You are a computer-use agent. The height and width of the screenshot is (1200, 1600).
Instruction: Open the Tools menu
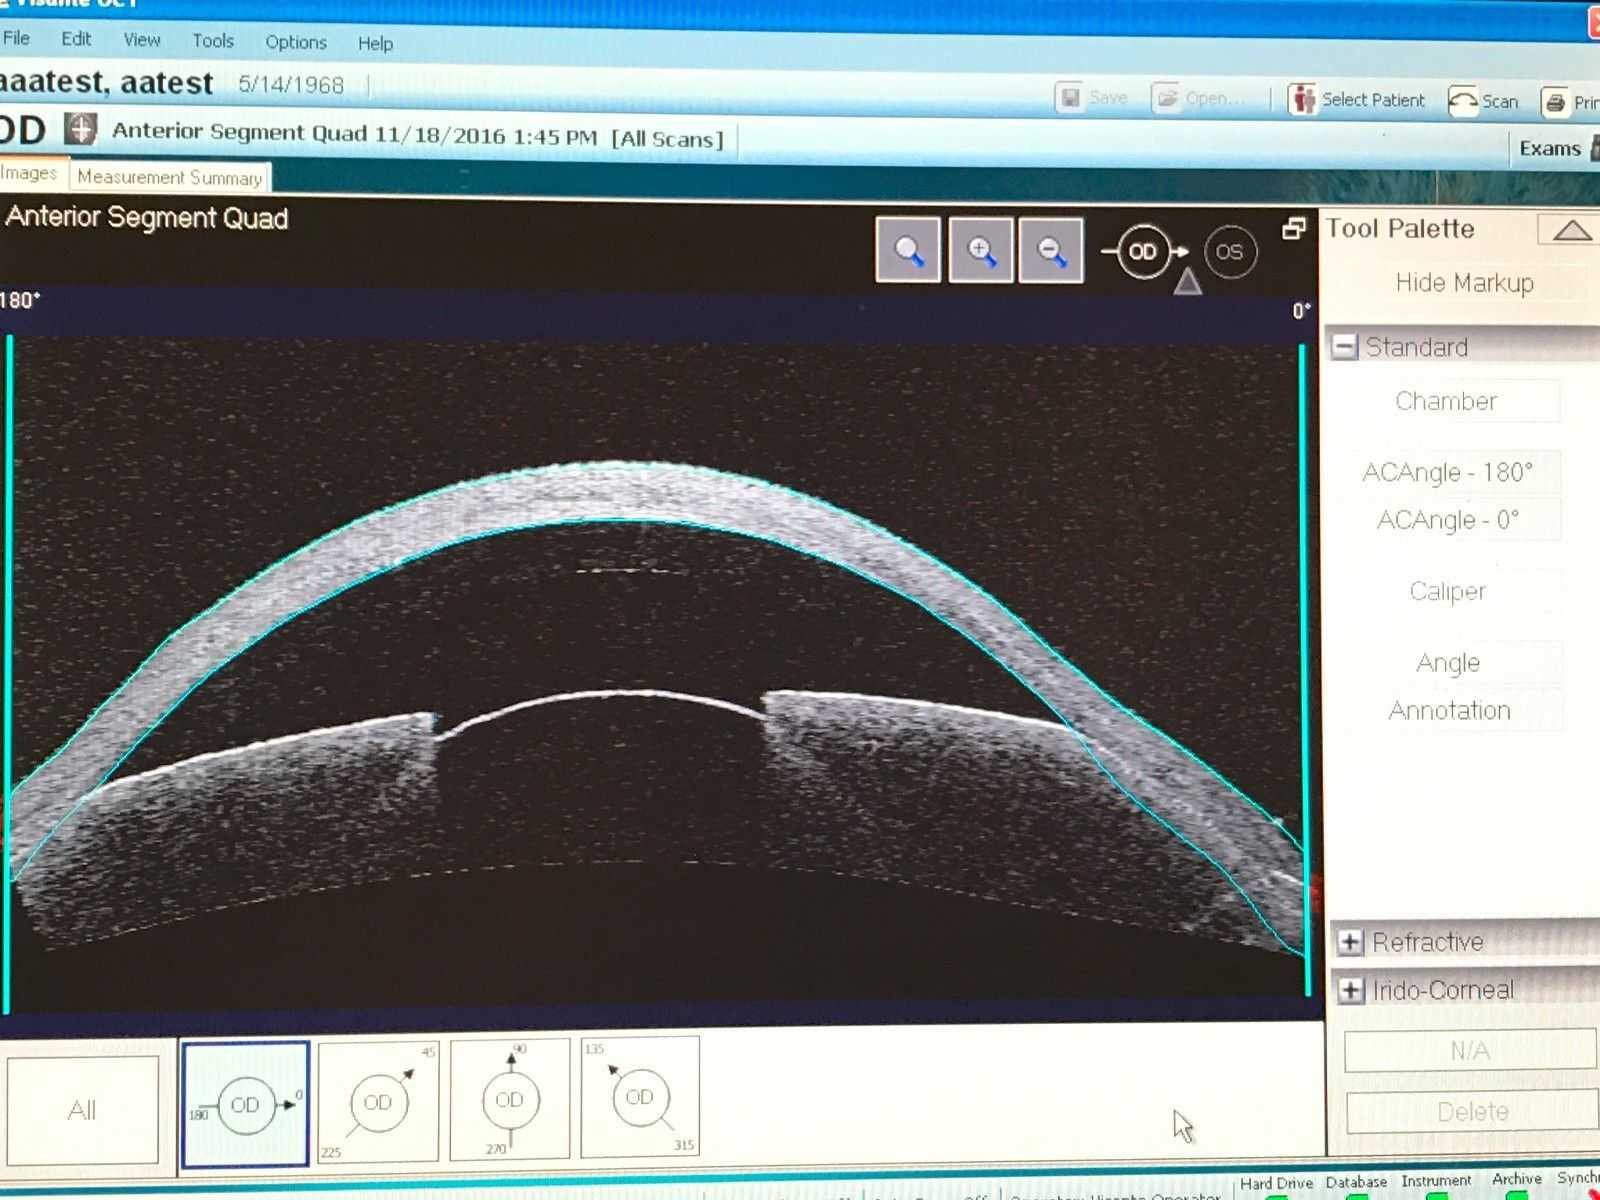pos(212,41)
